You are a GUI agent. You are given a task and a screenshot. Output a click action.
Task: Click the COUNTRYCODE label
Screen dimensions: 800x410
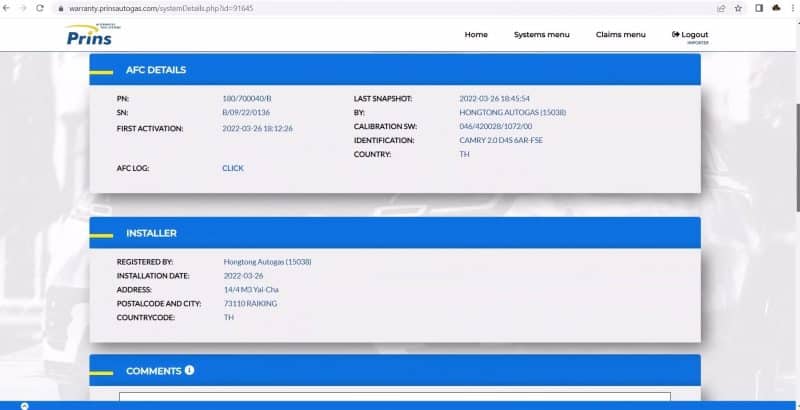(x=145, y=317)
